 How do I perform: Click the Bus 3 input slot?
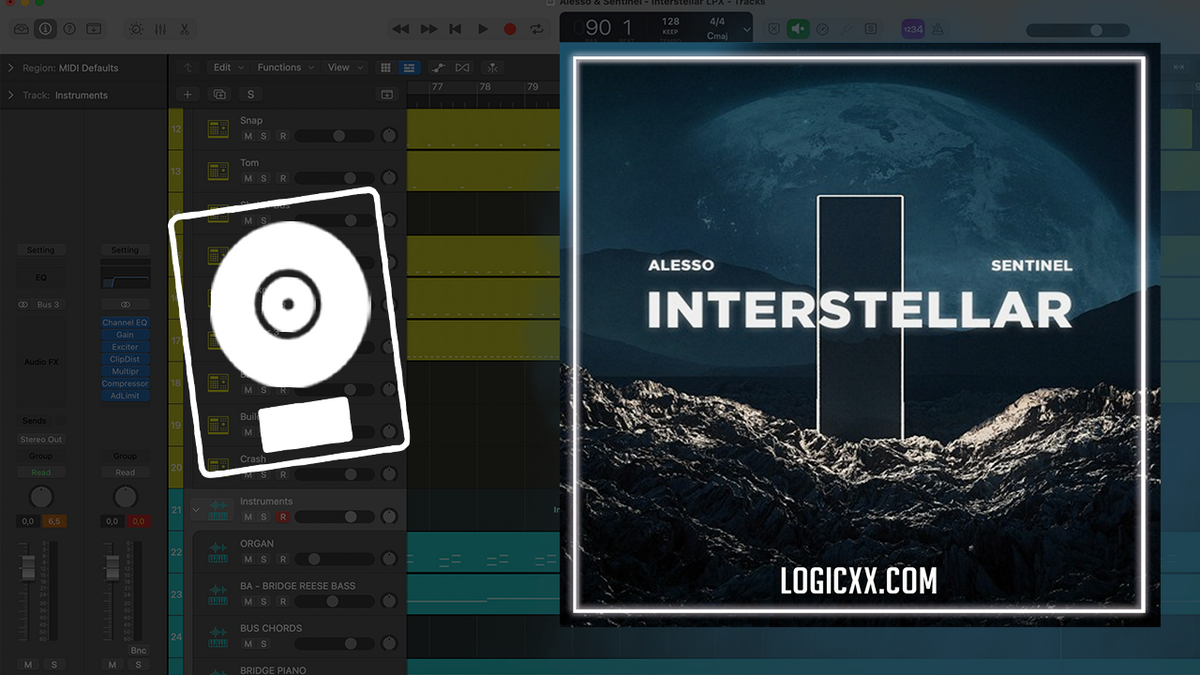47,304
